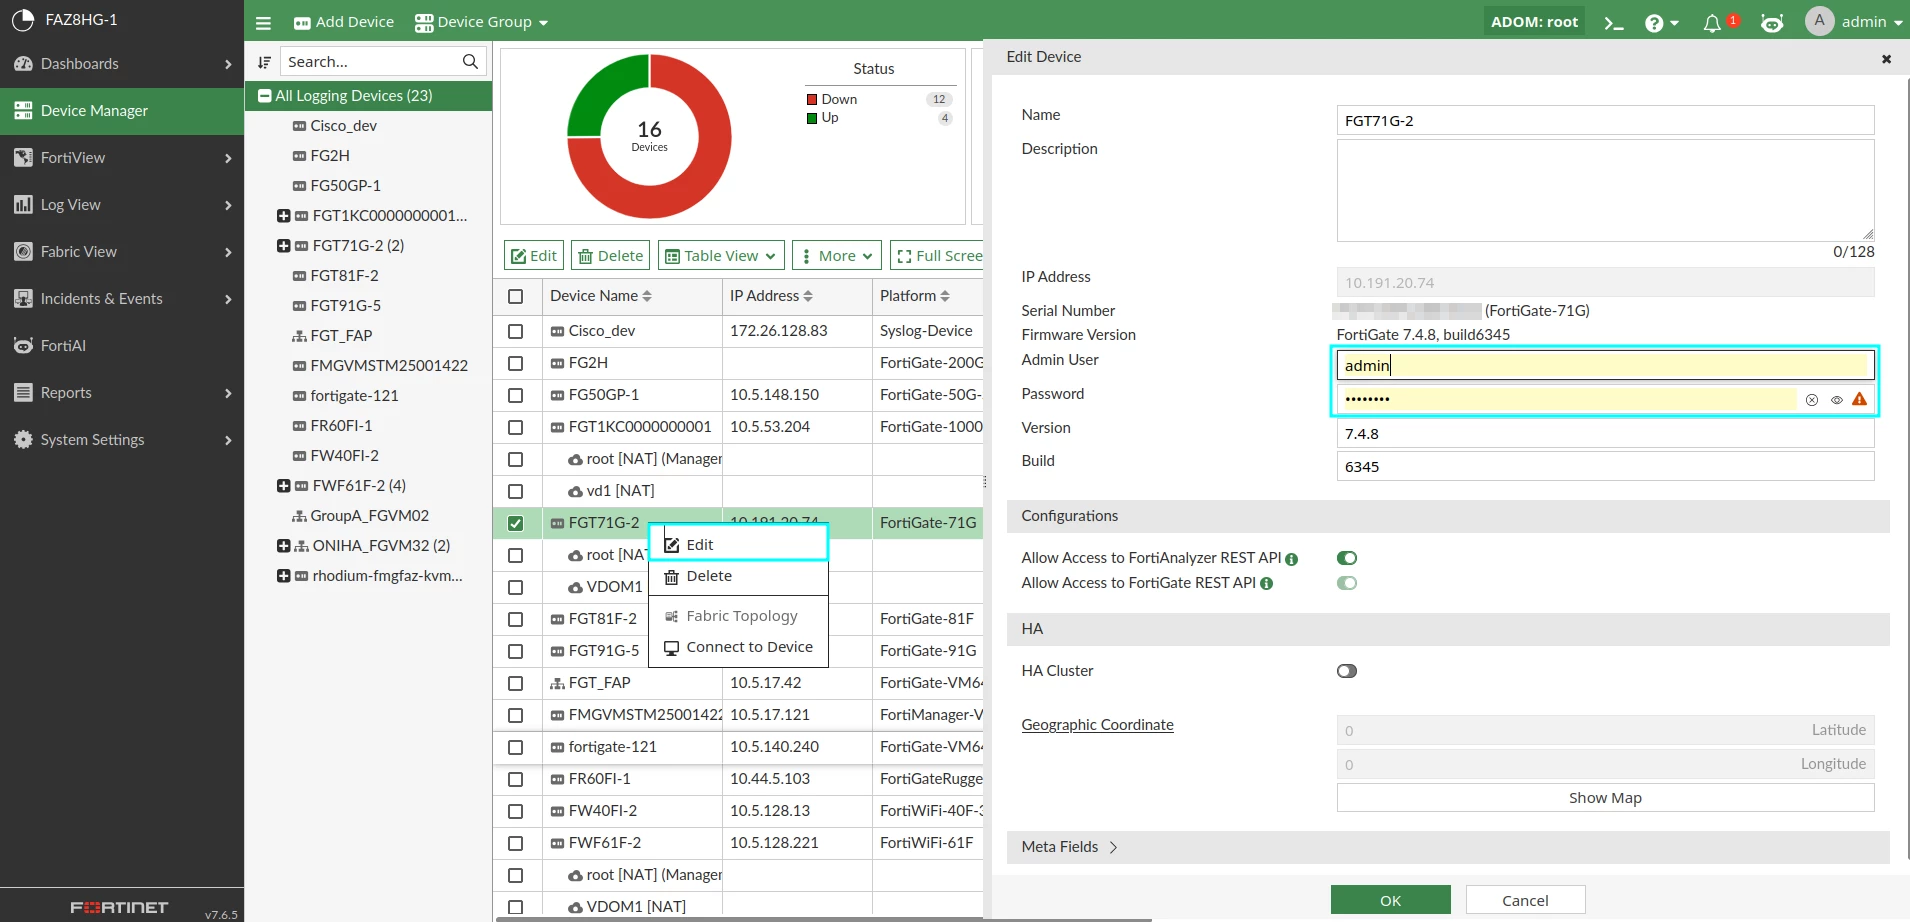
Task: View notifications bell icon
Action: tap(1712, 22)
